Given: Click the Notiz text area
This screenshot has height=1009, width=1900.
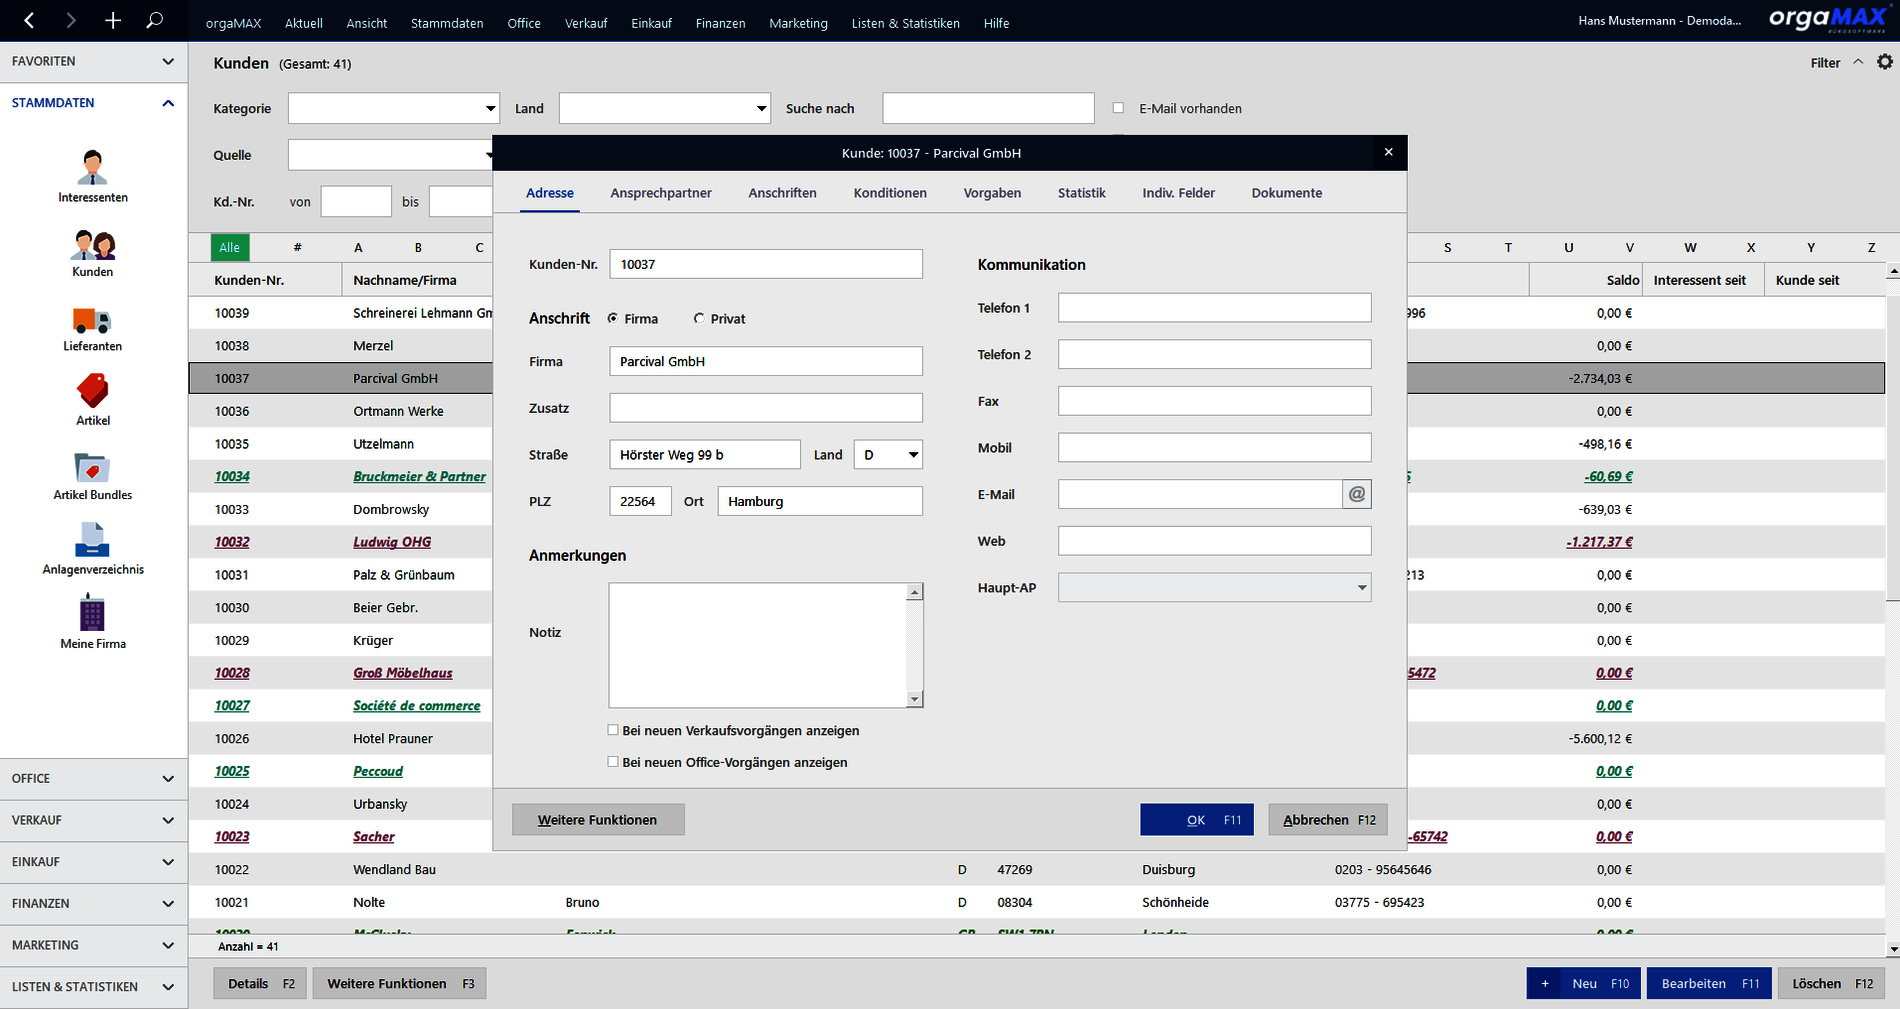Looking at the screenshot, I should pos(758,645).
